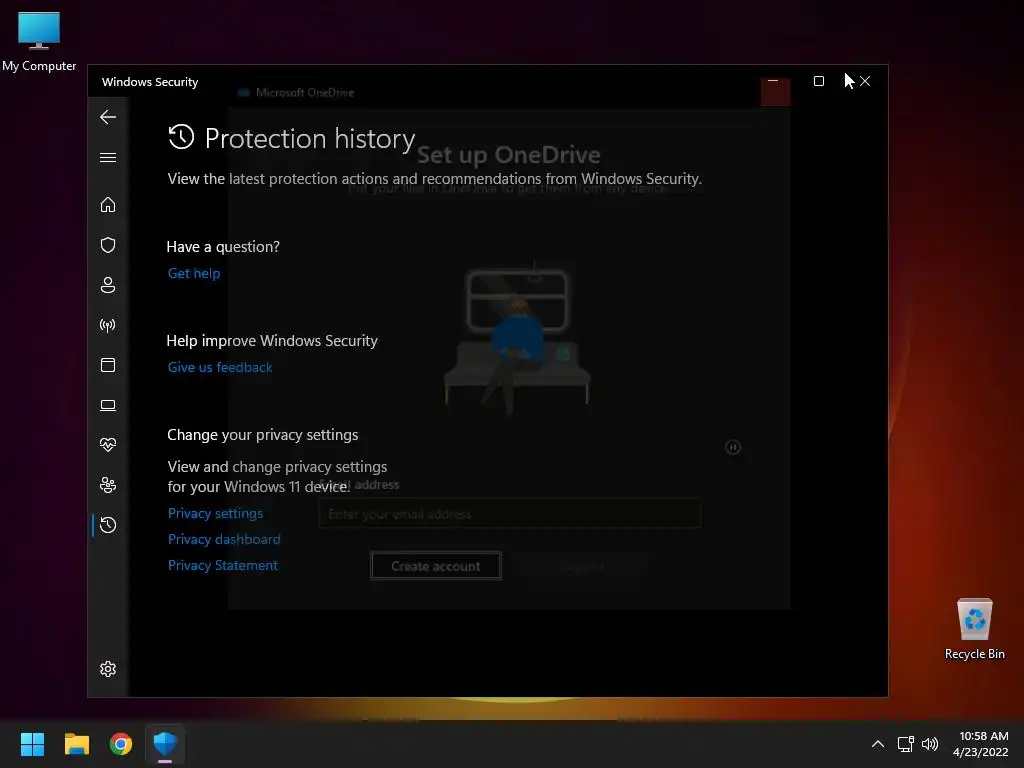Open the Privacy dashboard link
1024x768 pixels.
click(224, 539)
